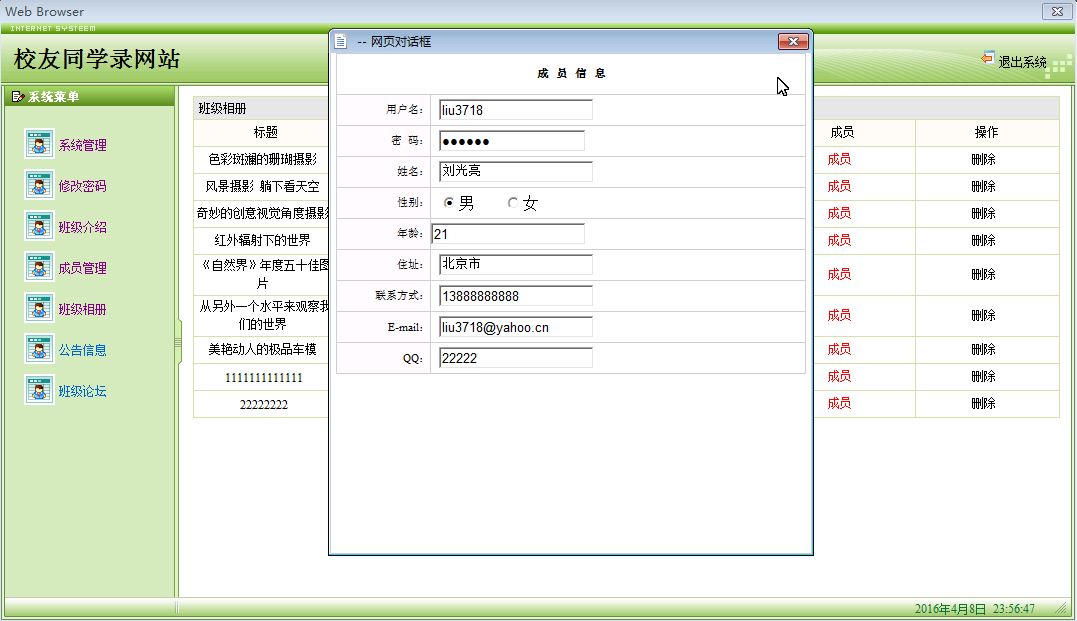Viewport: 1077px width, 621px height.
Task: Open 班级相册 menu link
Action: 82,309
